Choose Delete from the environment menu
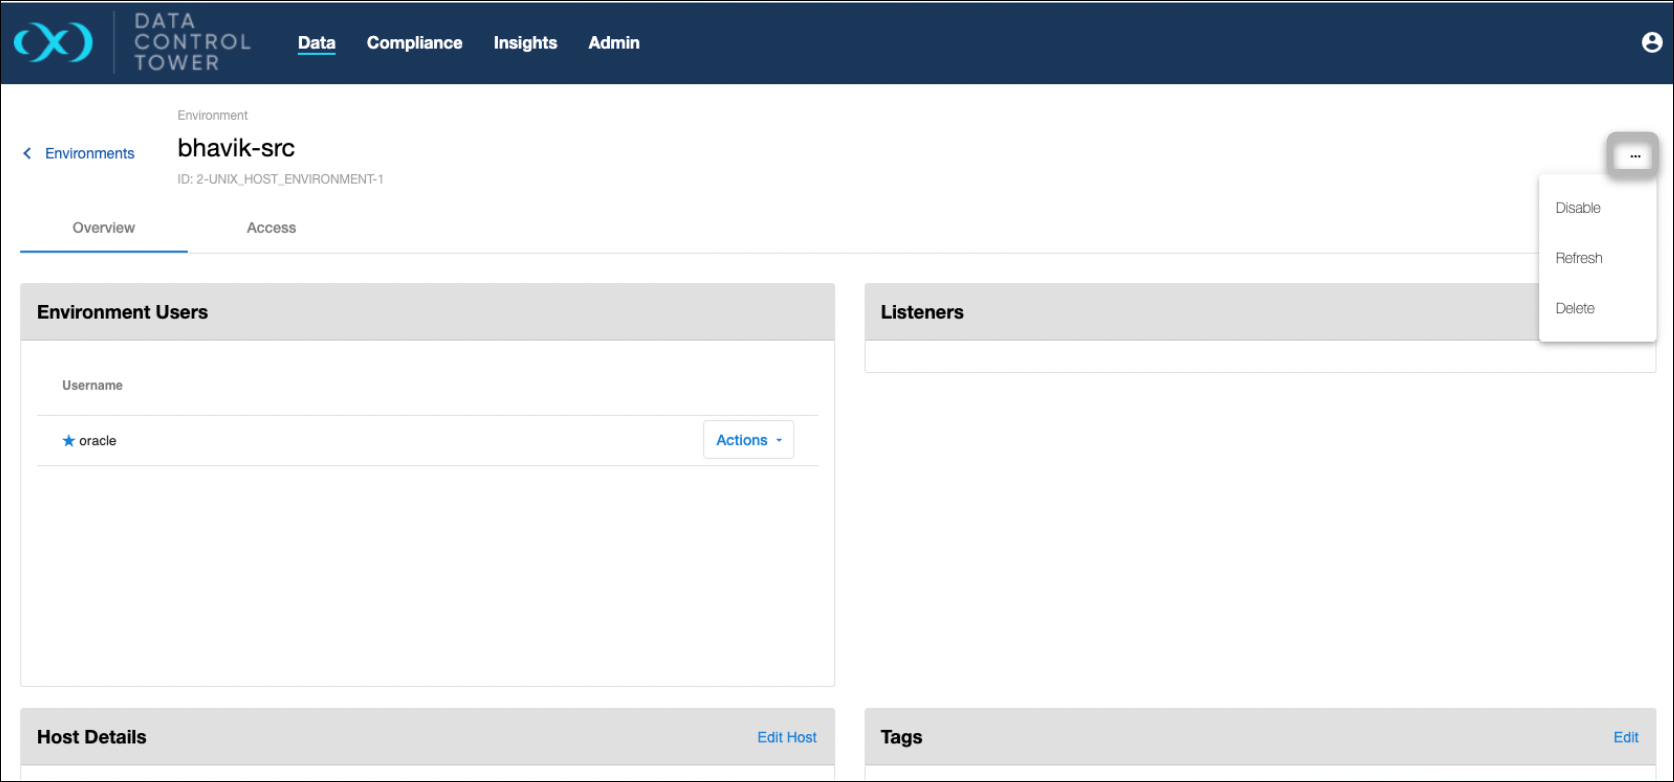 pos(1575,308)
